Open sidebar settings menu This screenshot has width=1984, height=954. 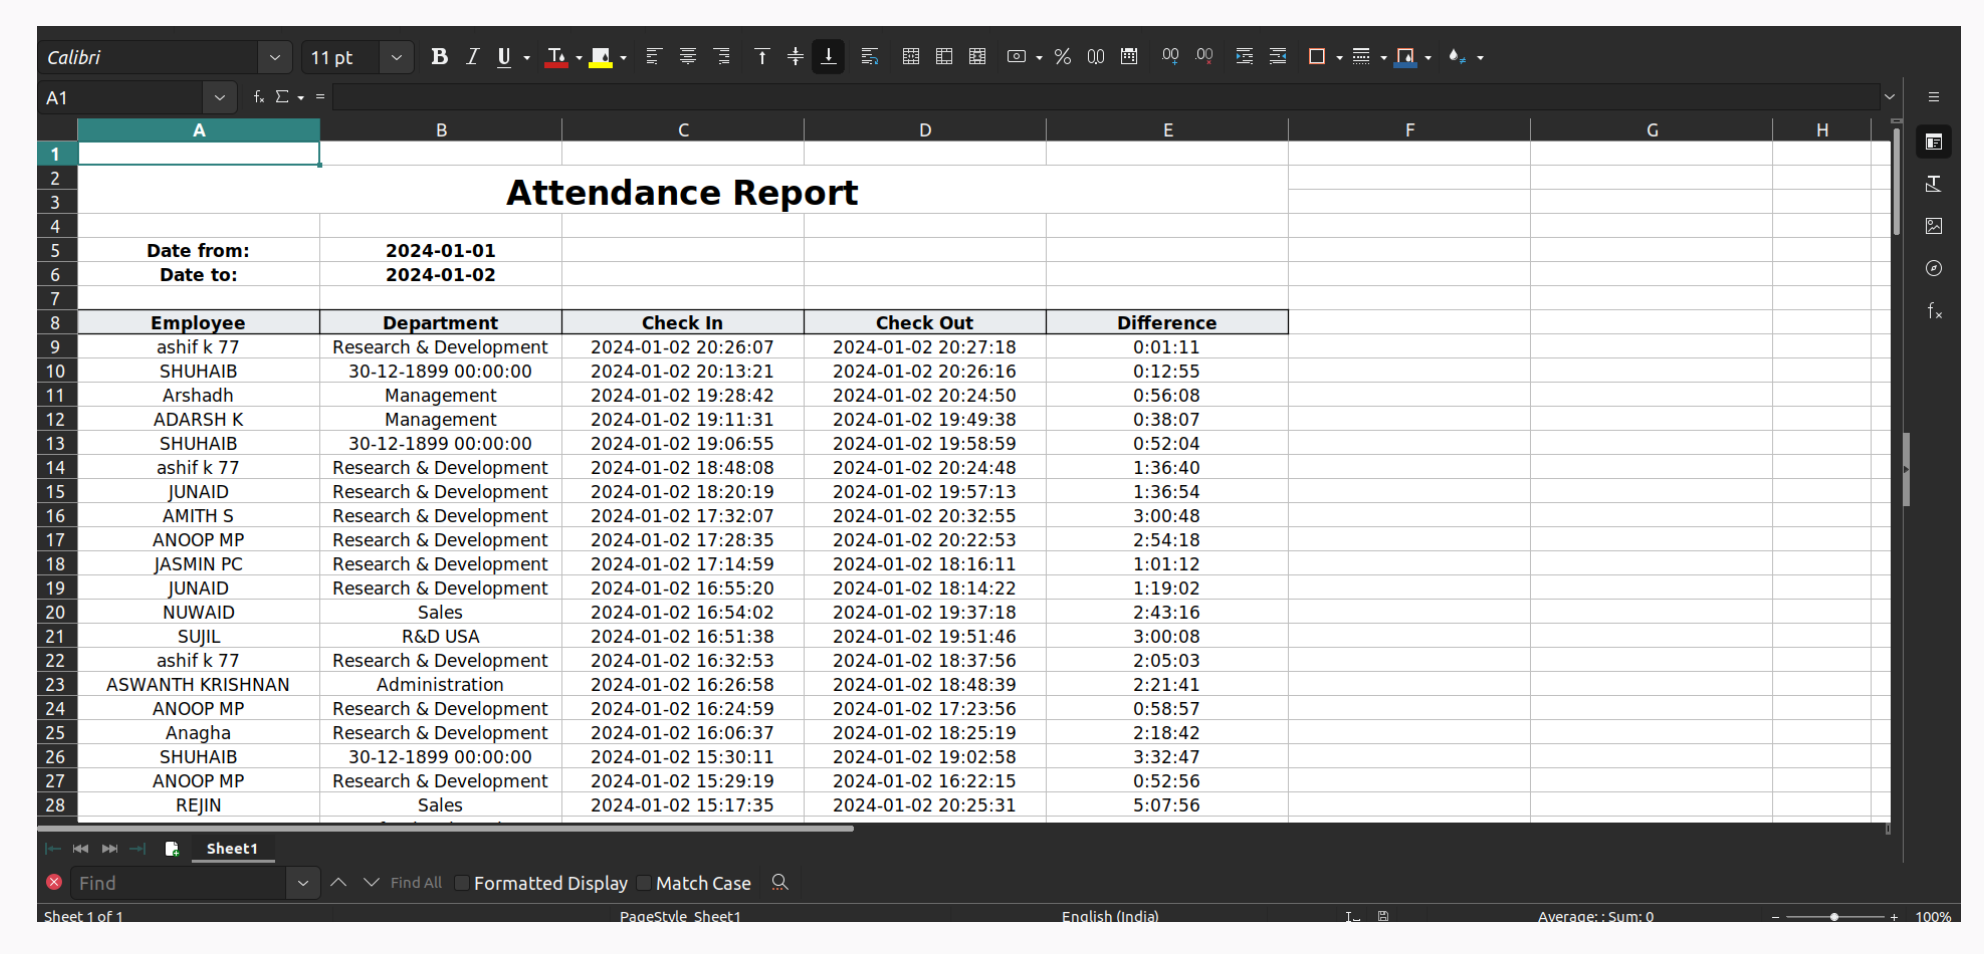click(x=1934, y=97)
